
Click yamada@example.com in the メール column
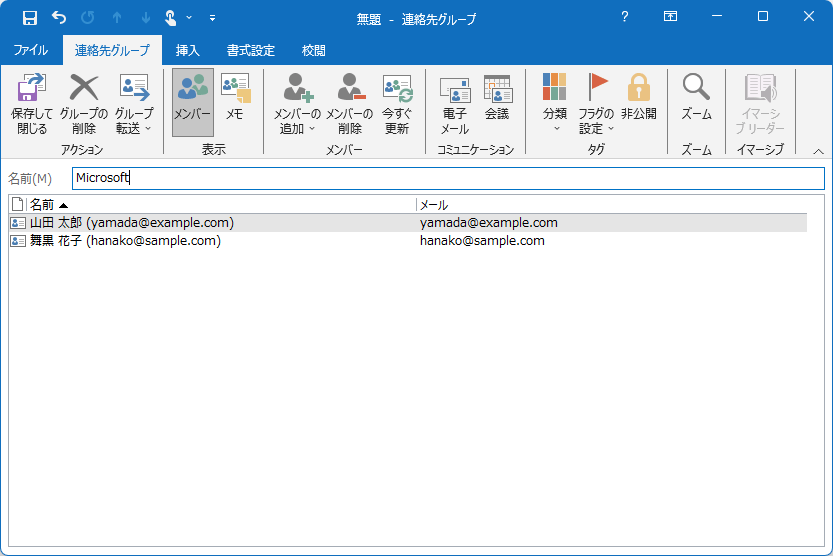[489, 223]
